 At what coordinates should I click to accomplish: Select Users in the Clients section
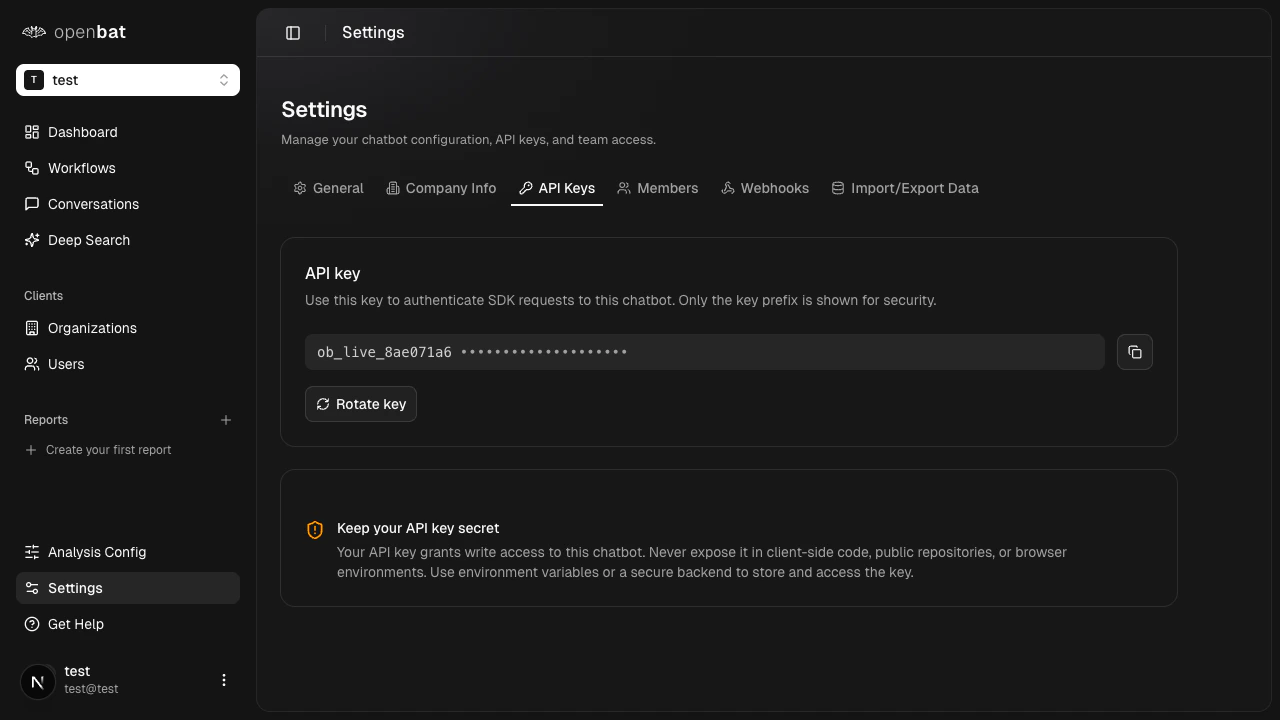(66, 364)
